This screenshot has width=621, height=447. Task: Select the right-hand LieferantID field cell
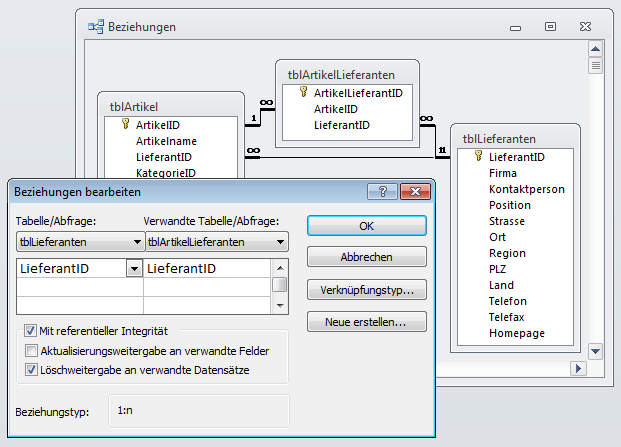(x=207, y=268)
